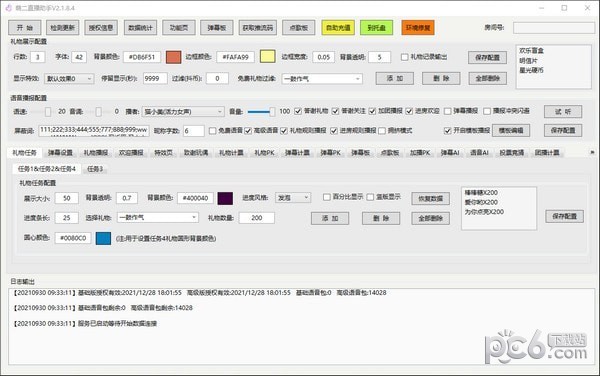Expand the 播者 voice selection dropdown

coord(183,112)
